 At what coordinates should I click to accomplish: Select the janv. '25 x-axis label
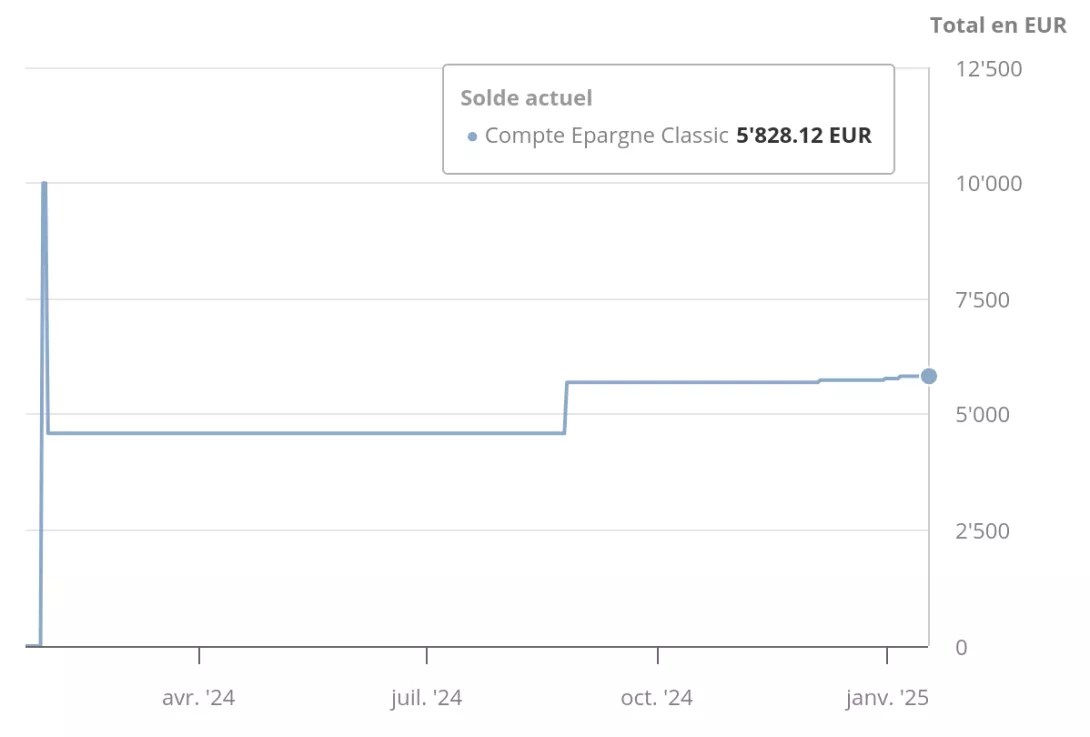887,698
